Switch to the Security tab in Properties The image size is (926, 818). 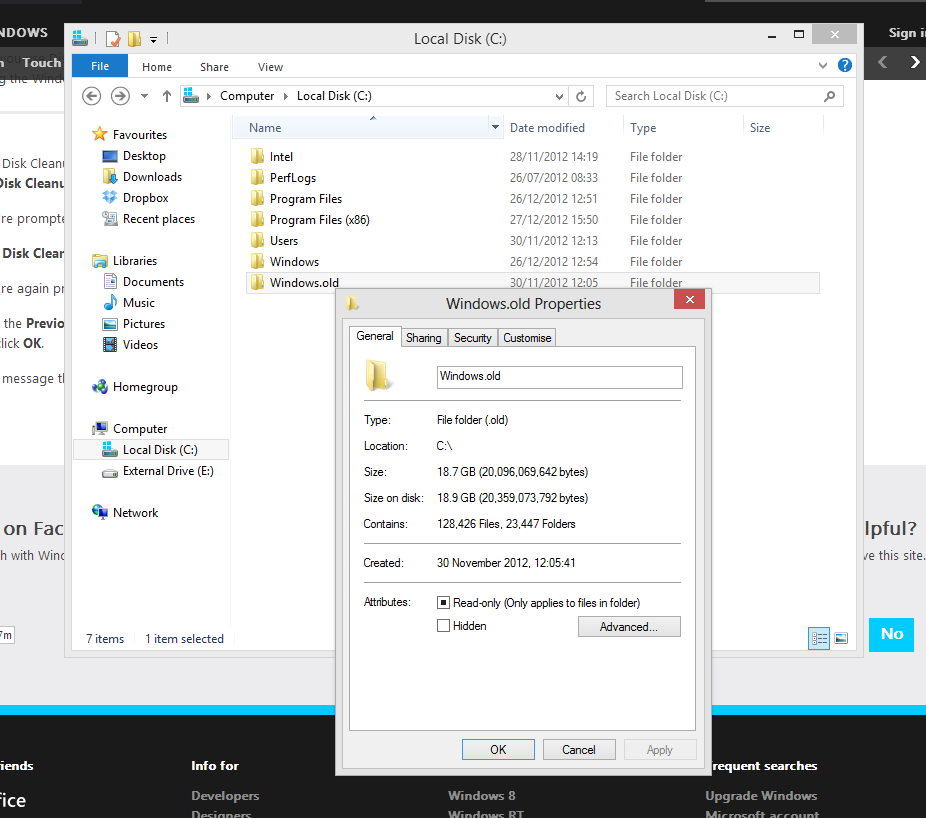coord(472,338)
